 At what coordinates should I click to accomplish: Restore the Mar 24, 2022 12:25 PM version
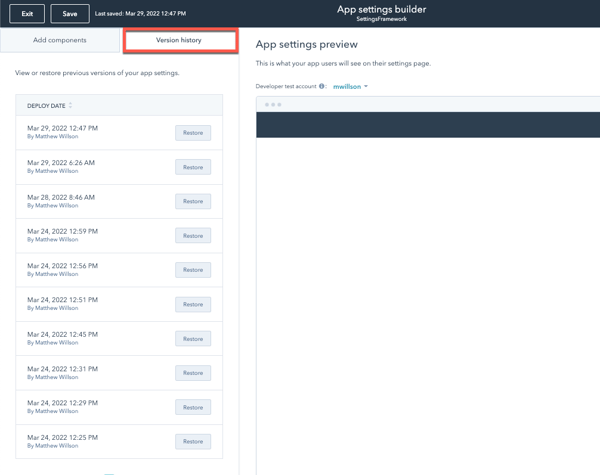(x=193, y=441)
